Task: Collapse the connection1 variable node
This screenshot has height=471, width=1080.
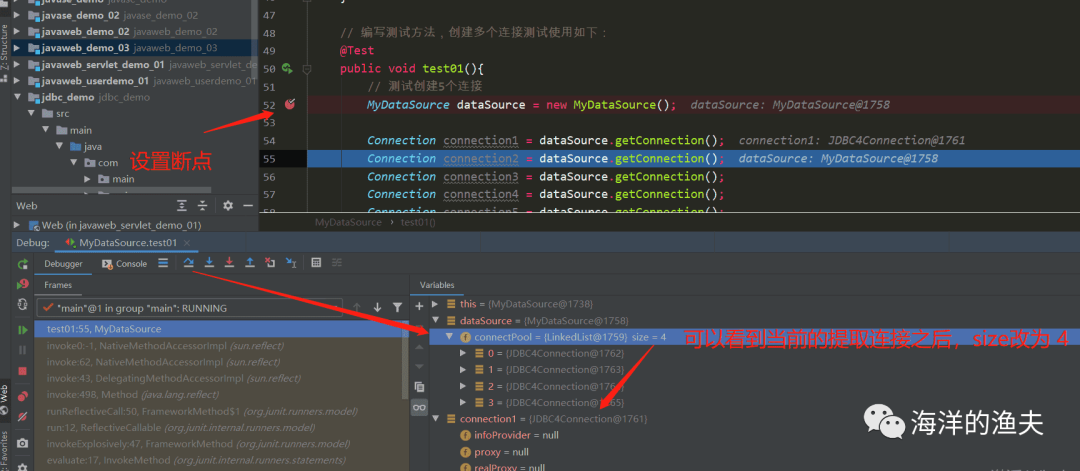Action: pos(435,419)
